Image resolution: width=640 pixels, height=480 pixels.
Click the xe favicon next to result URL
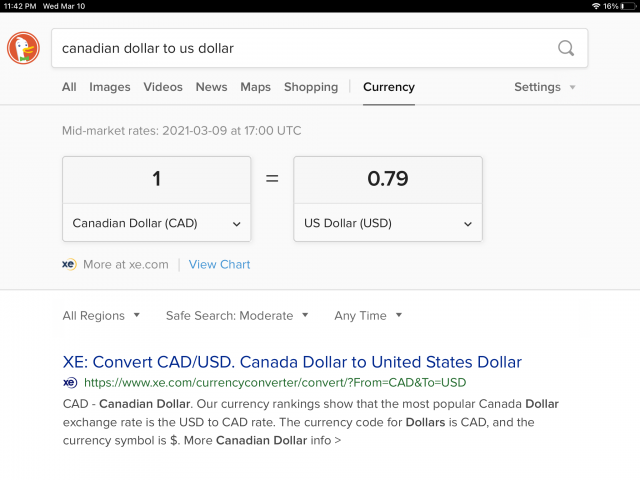70,382
